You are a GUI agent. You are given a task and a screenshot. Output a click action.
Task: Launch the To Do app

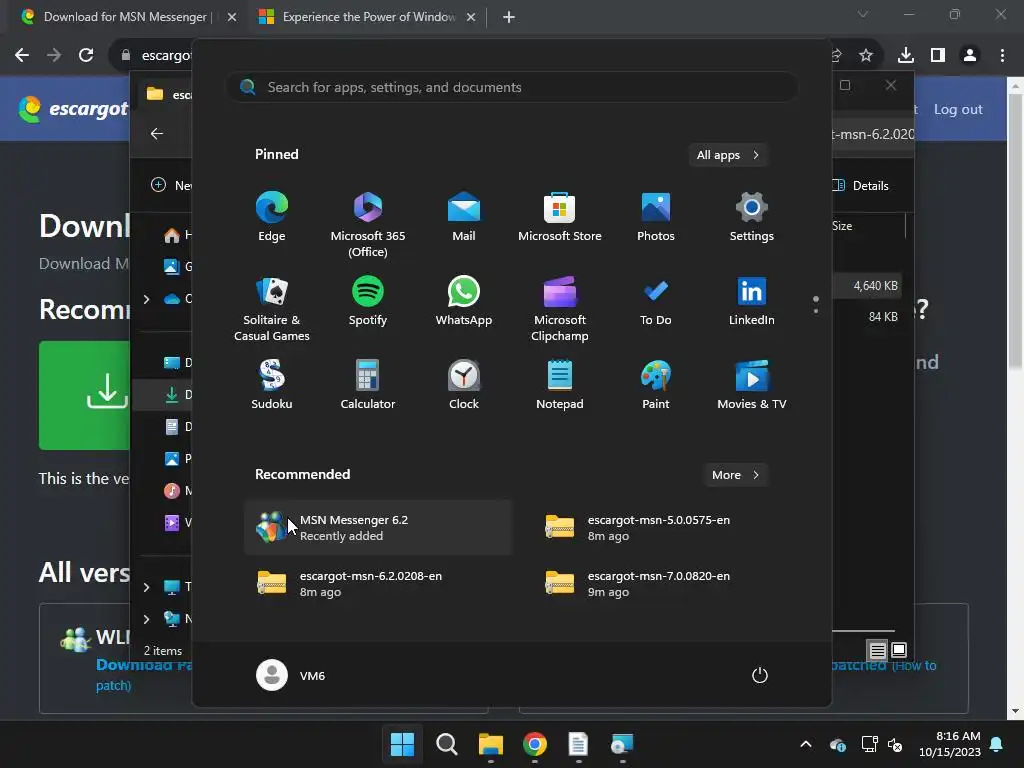656,302
